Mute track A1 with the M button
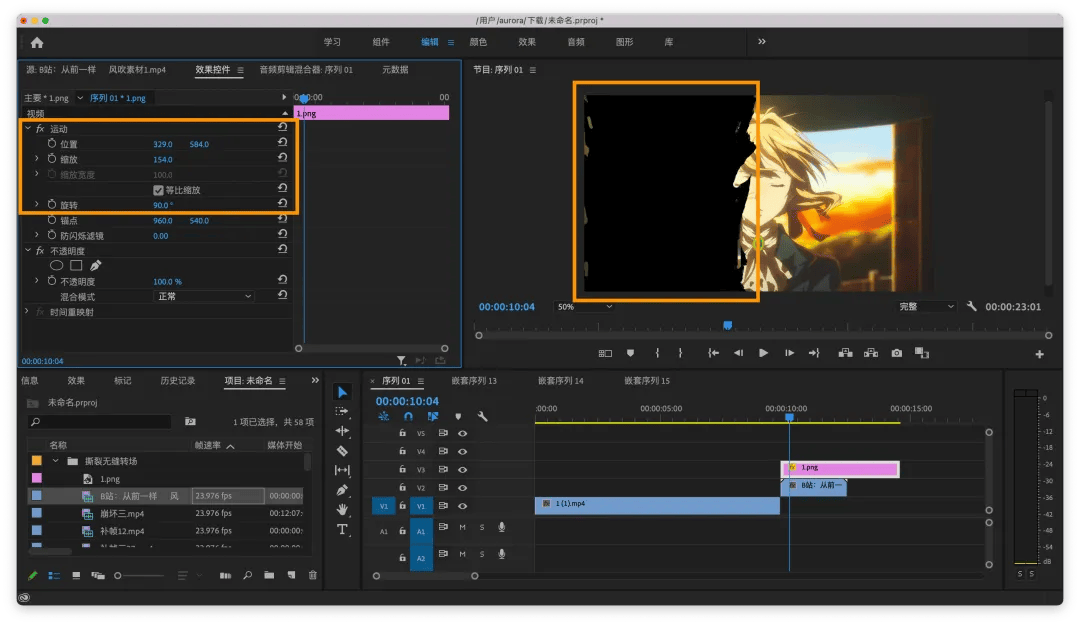The height and width of the screenshot is (625, 1080). pyautogui.click(x=463, y=527)
